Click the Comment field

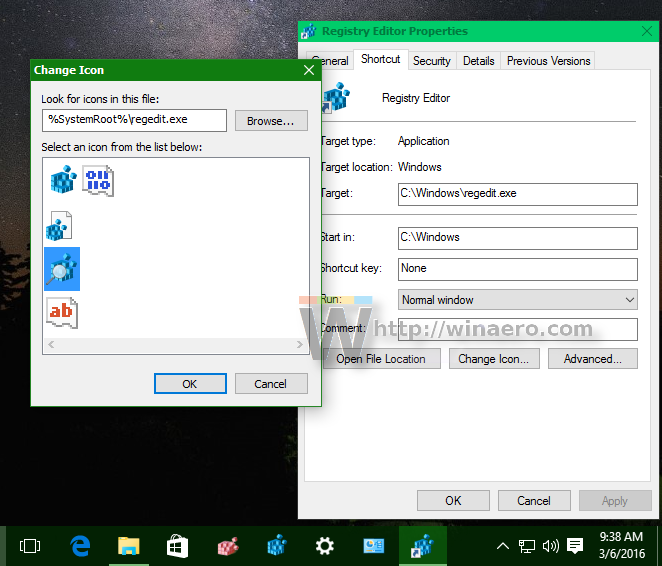tap(518, 329)
